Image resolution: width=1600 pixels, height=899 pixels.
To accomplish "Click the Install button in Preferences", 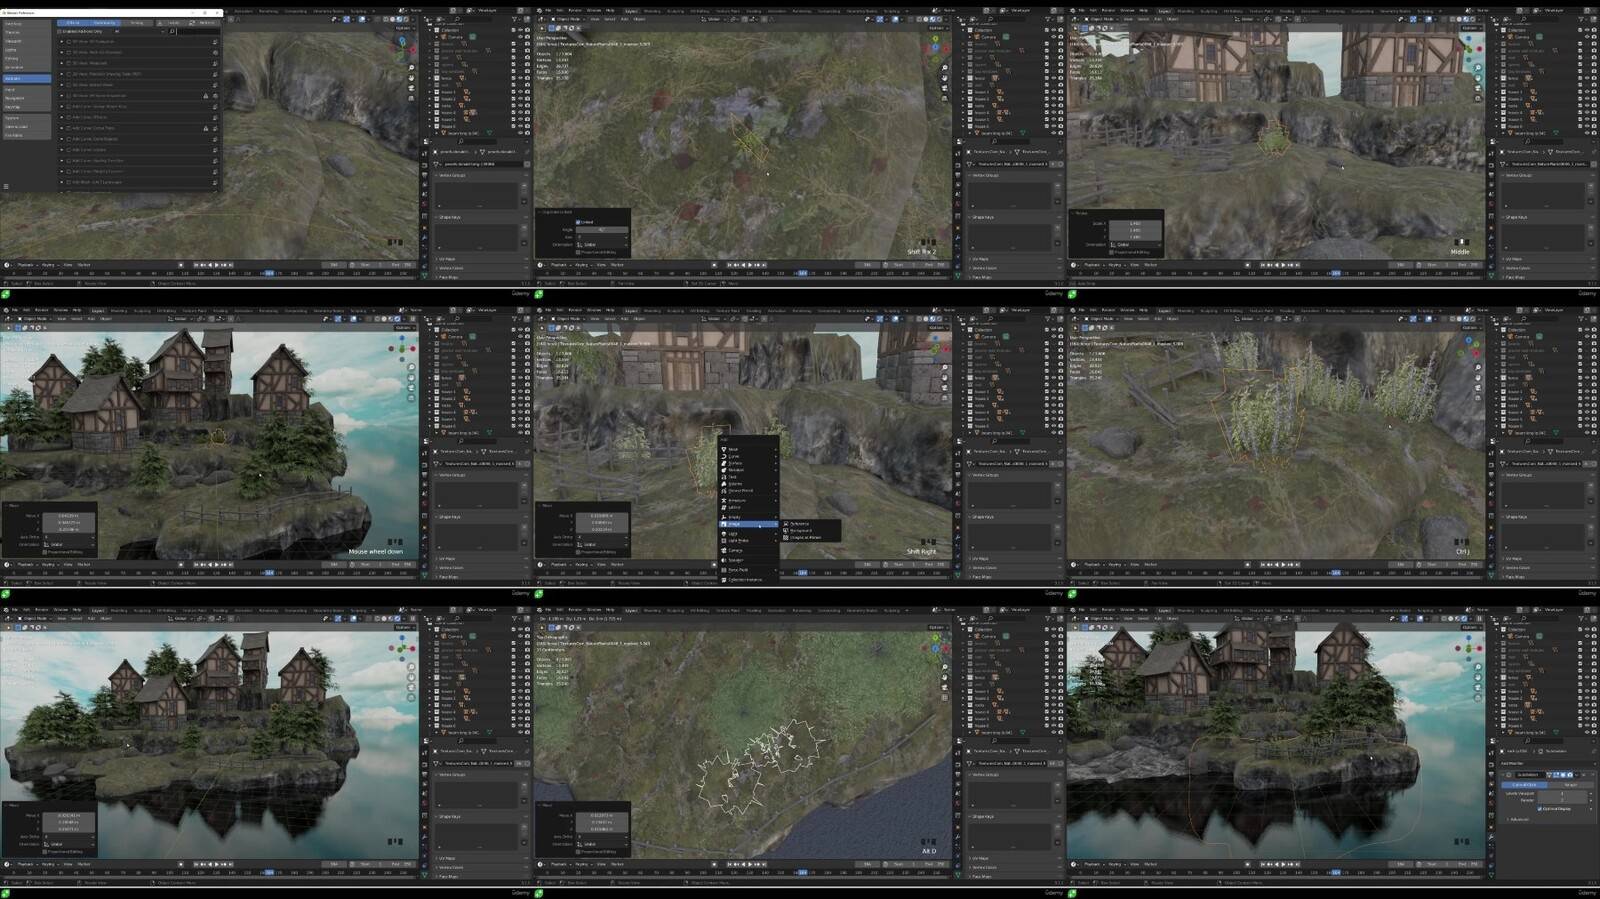I will click(x=170, y=22).
